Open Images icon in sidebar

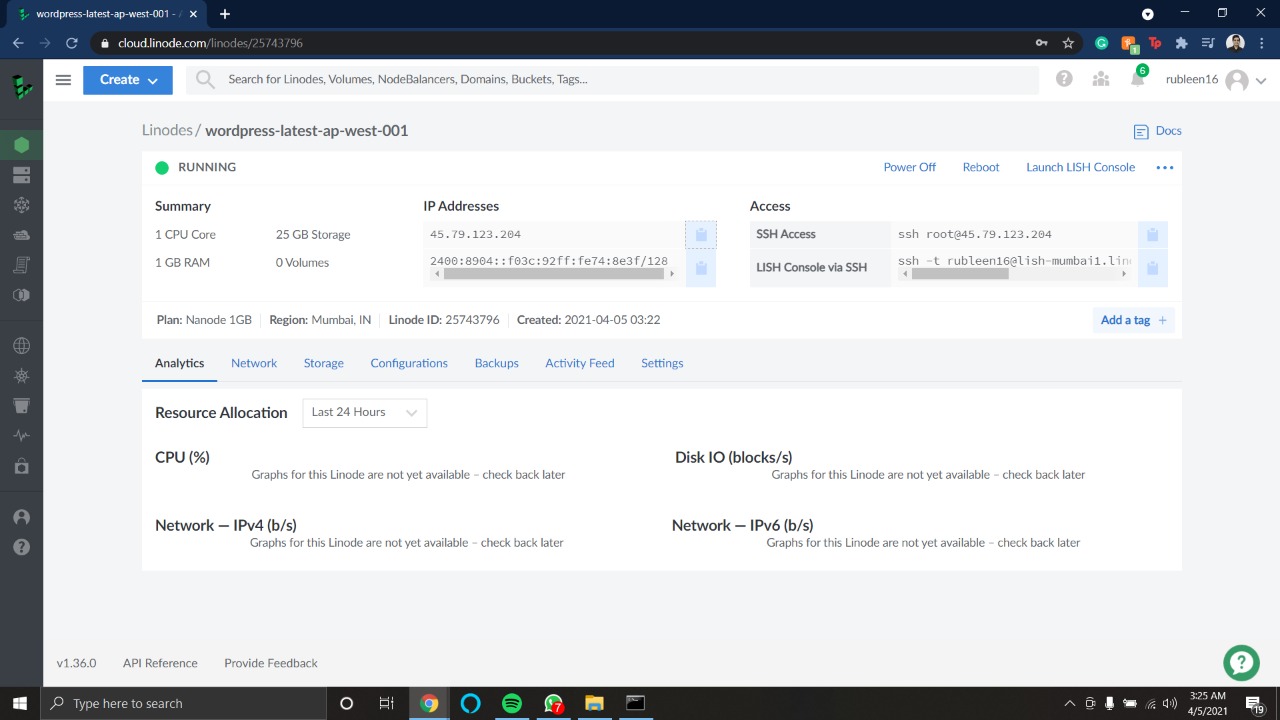coord(21,295)
